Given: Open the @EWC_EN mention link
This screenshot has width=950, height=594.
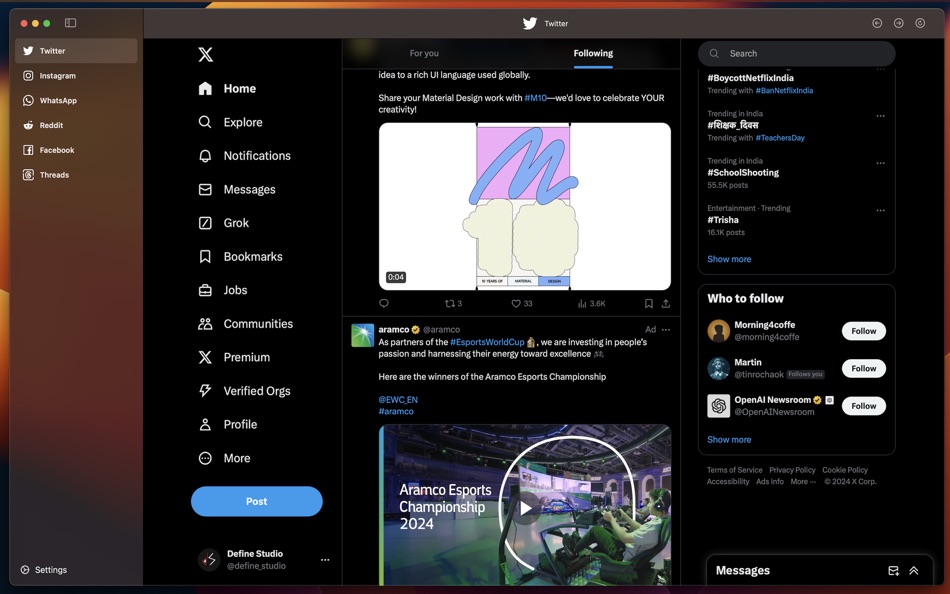Looking at the screenshot, I should click(398, 400).
